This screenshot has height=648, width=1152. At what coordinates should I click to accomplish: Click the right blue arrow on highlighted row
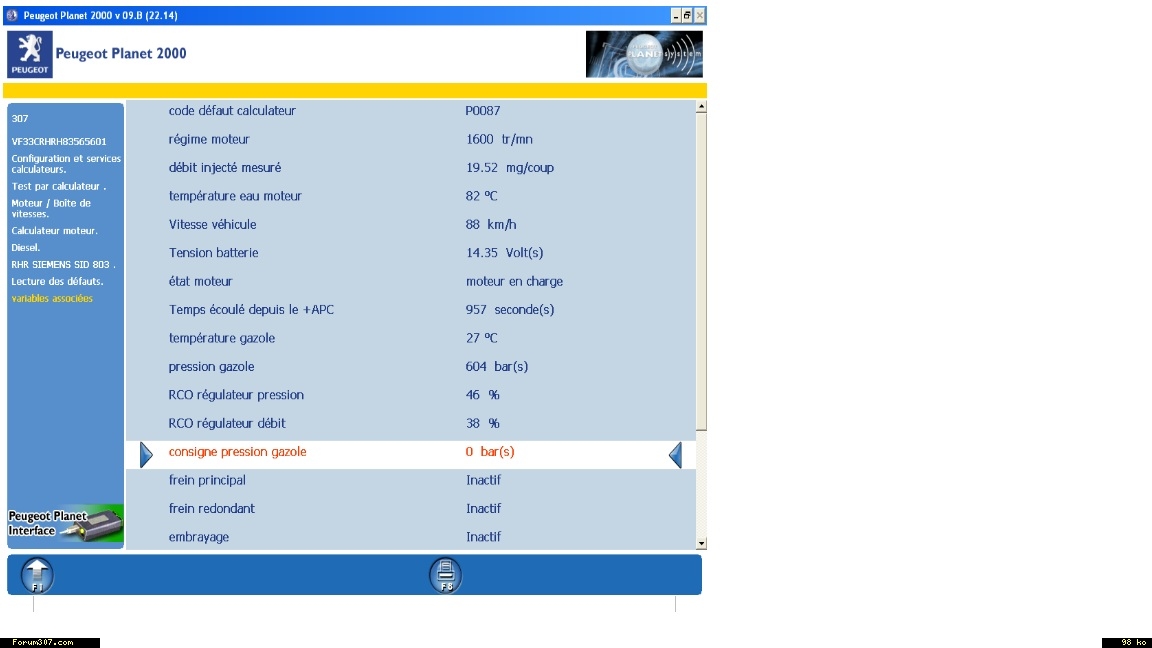[x=675, y=455]
